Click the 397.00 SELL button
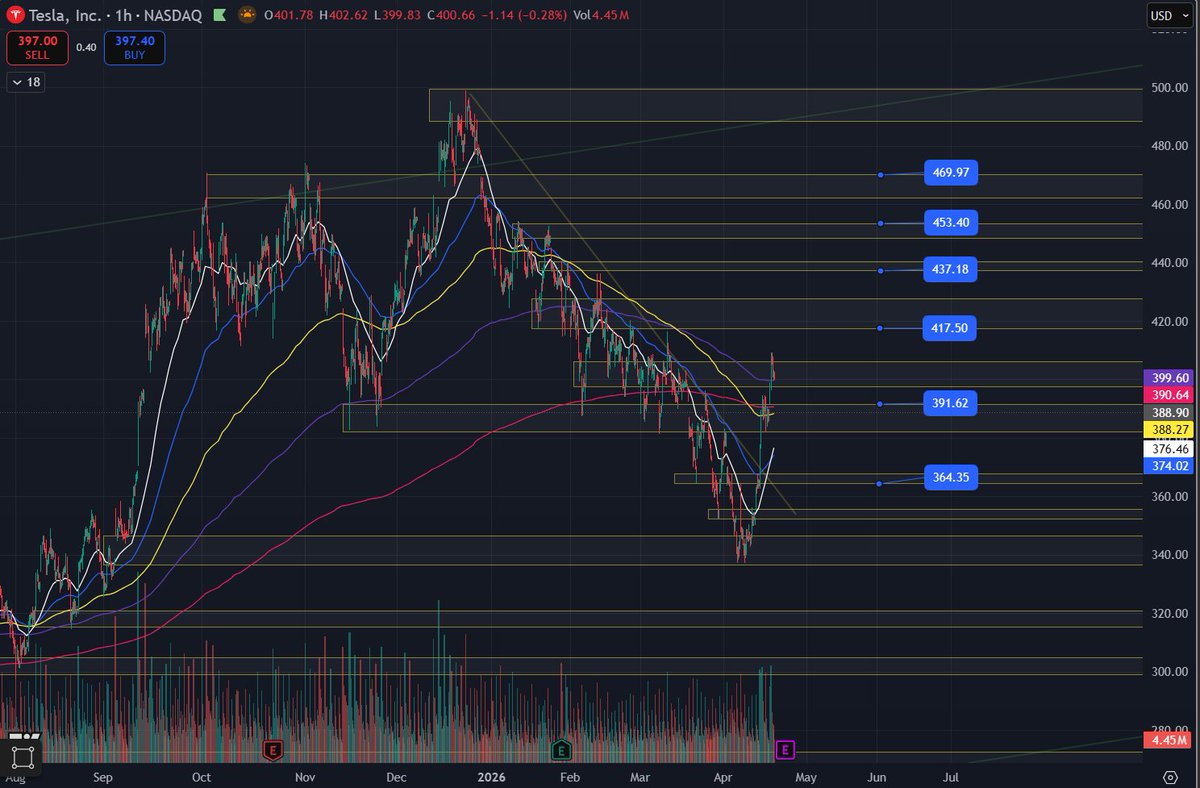This screenshot has width=1200, height=788. [x=36, y=47]
